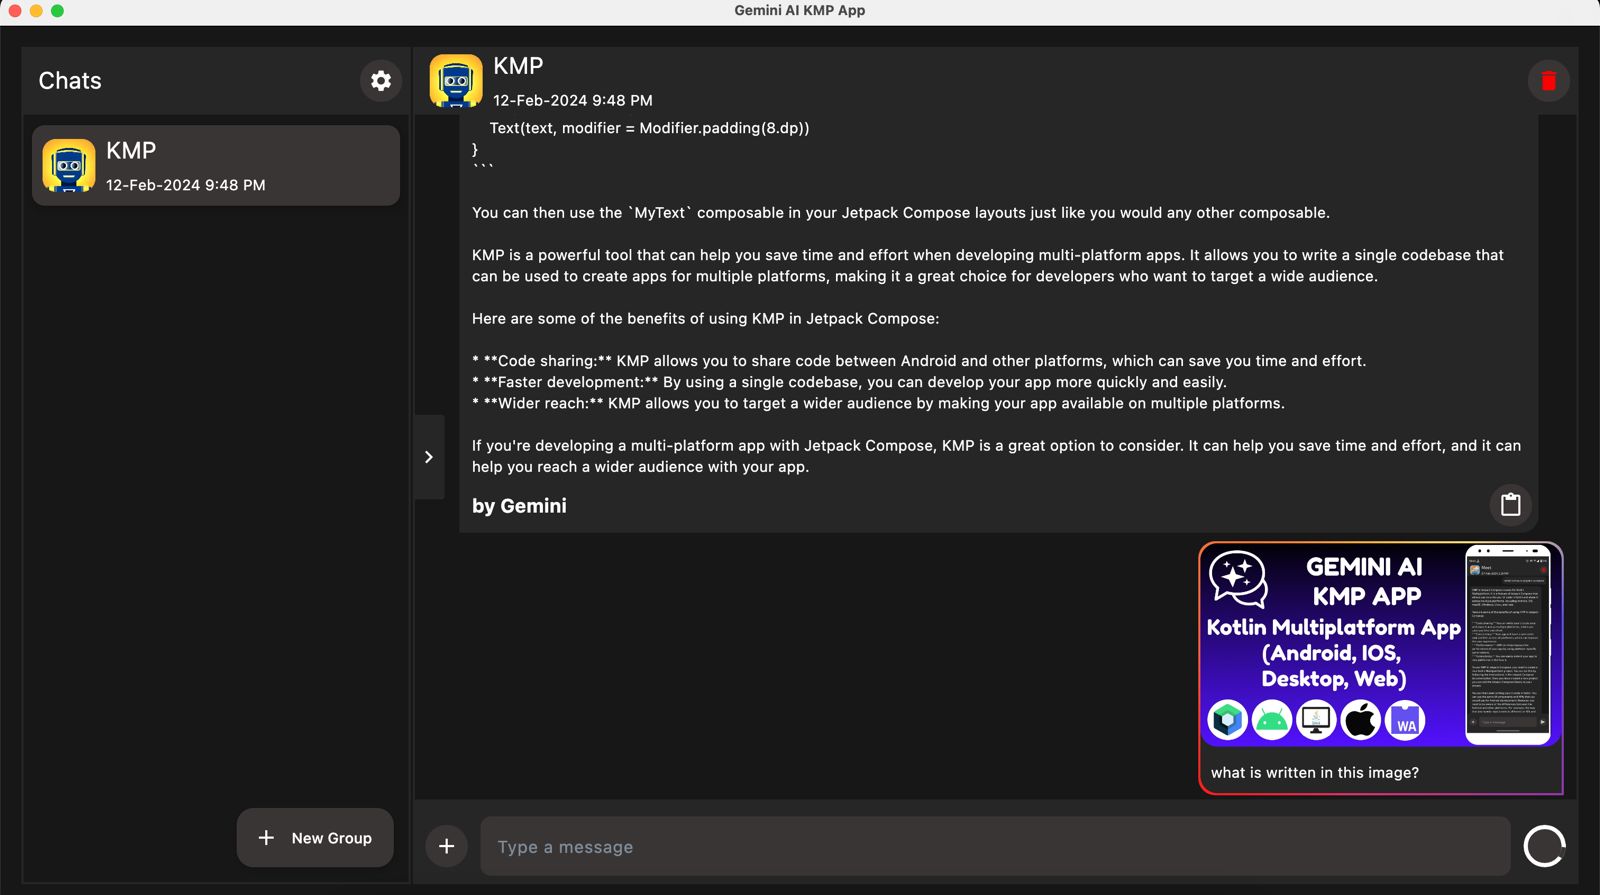Click the KMP robot avatar in chat header
The height and width of the screenshot is (895, 1600).
(x=456, y=81)
